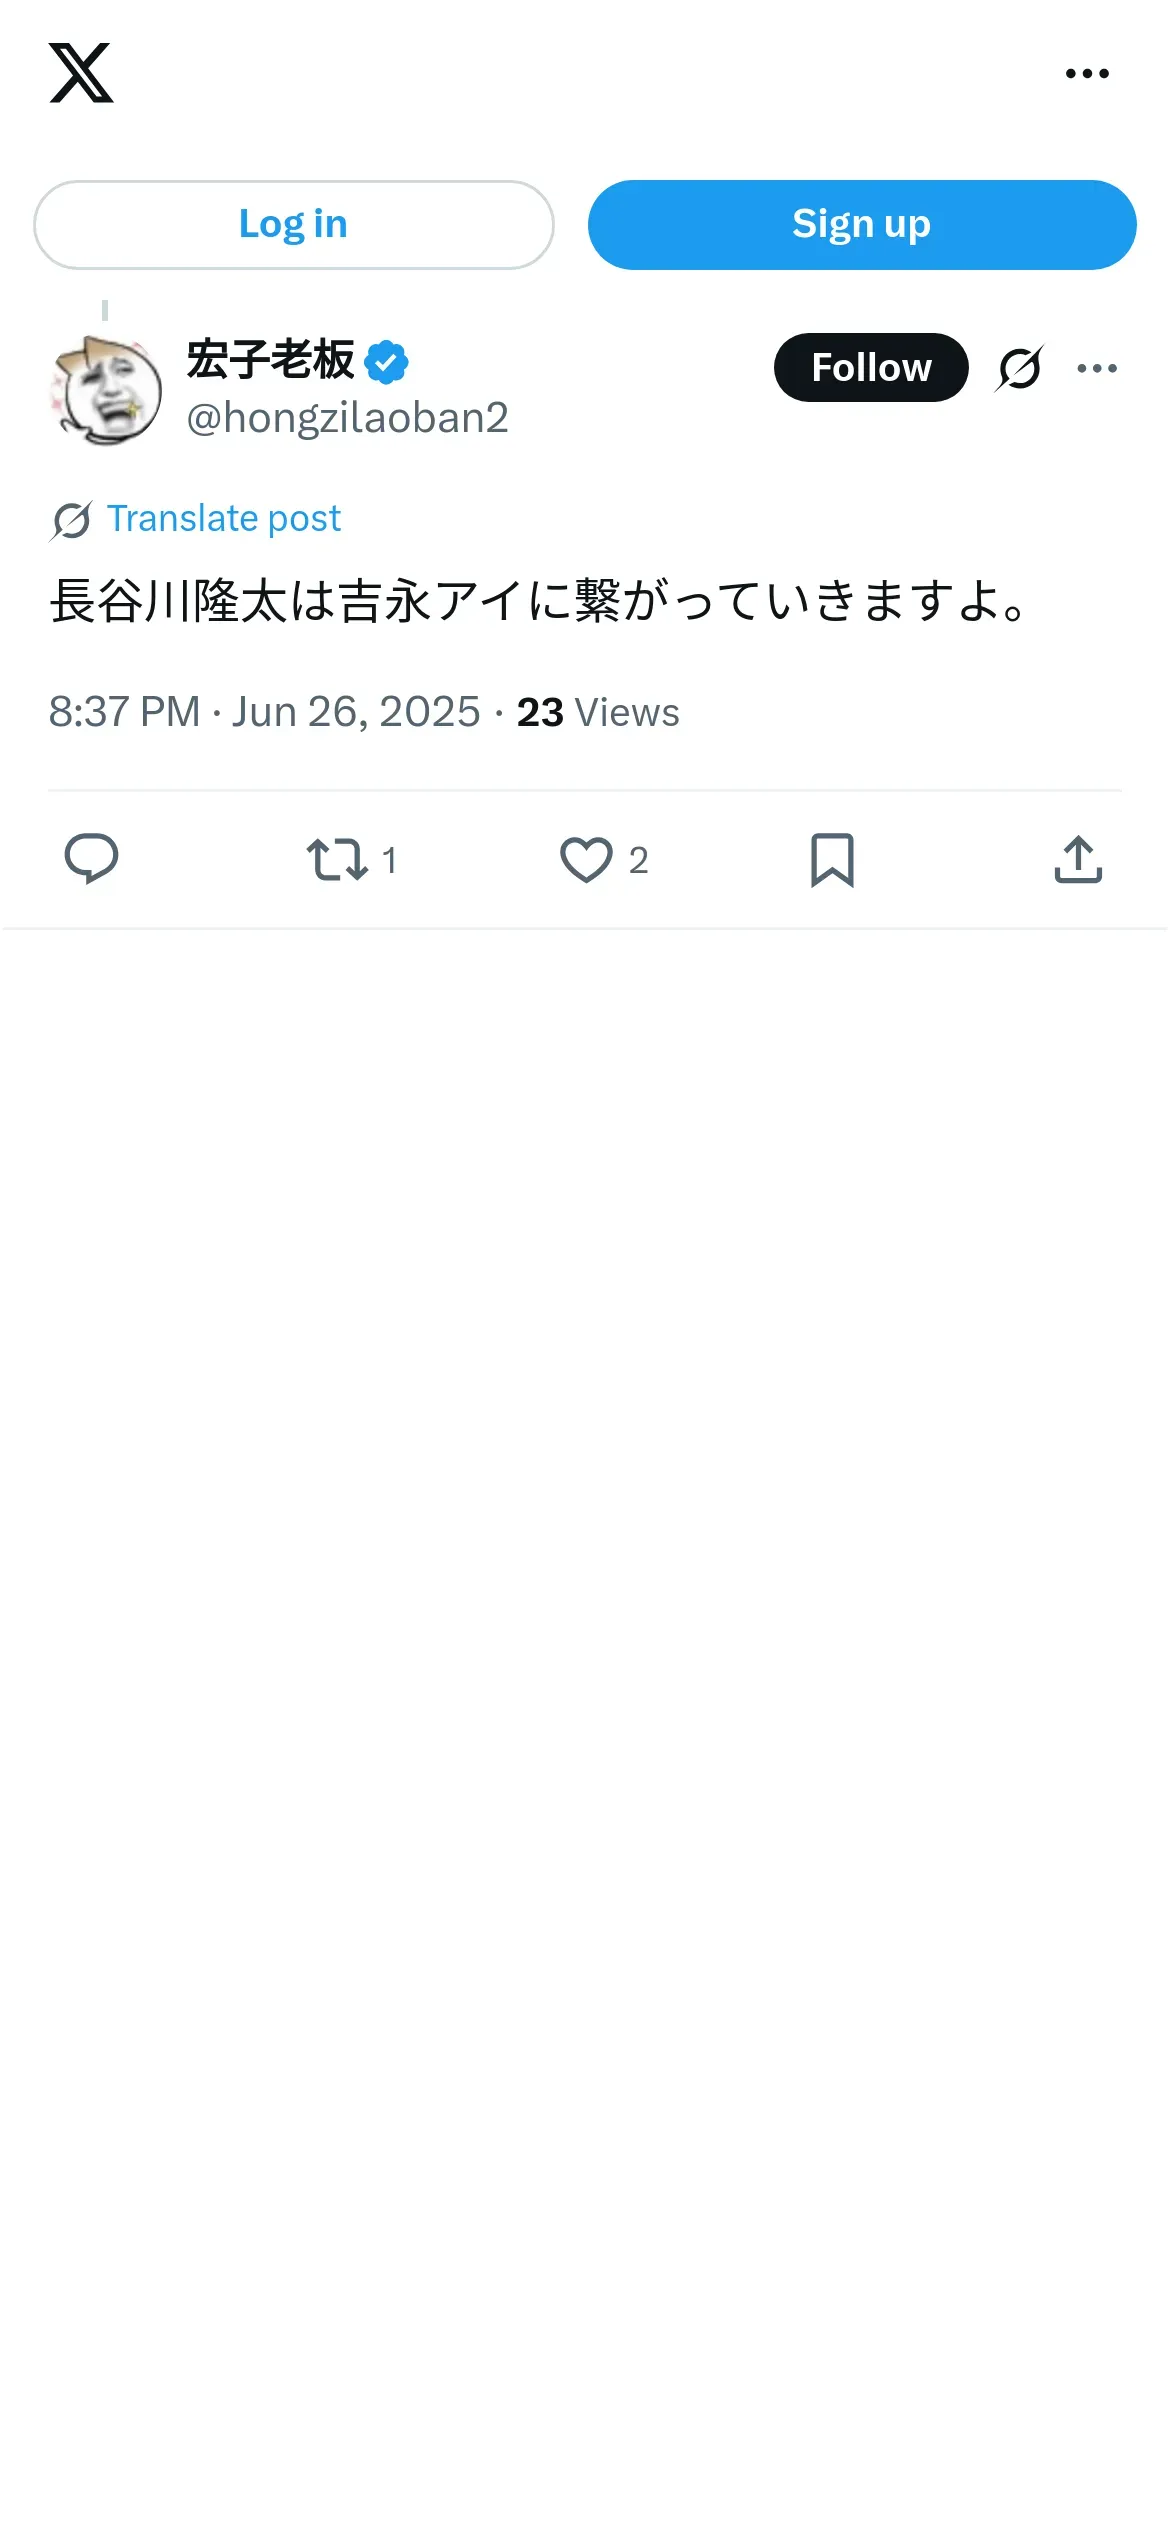This screenshot has width=1170, height=2532.
Task: Repost using the arrows icon
Action: click(x=338, y=859)
